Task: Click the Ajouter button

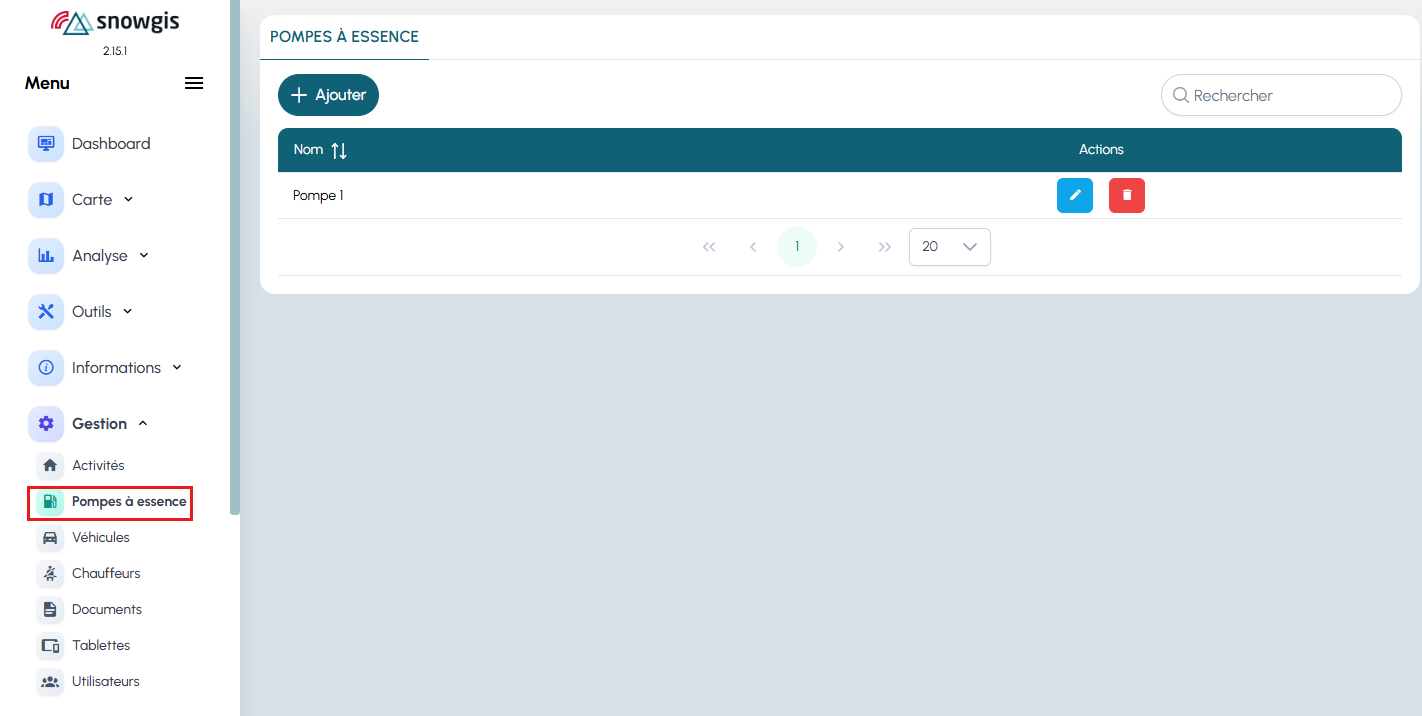Action: tap(328, 95)
